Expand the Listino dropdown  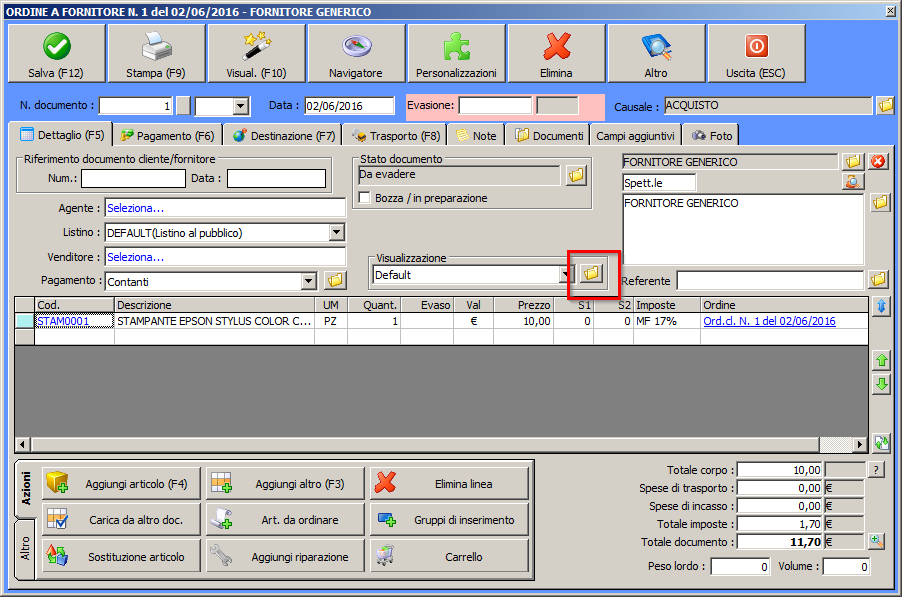tap(337, 232)
